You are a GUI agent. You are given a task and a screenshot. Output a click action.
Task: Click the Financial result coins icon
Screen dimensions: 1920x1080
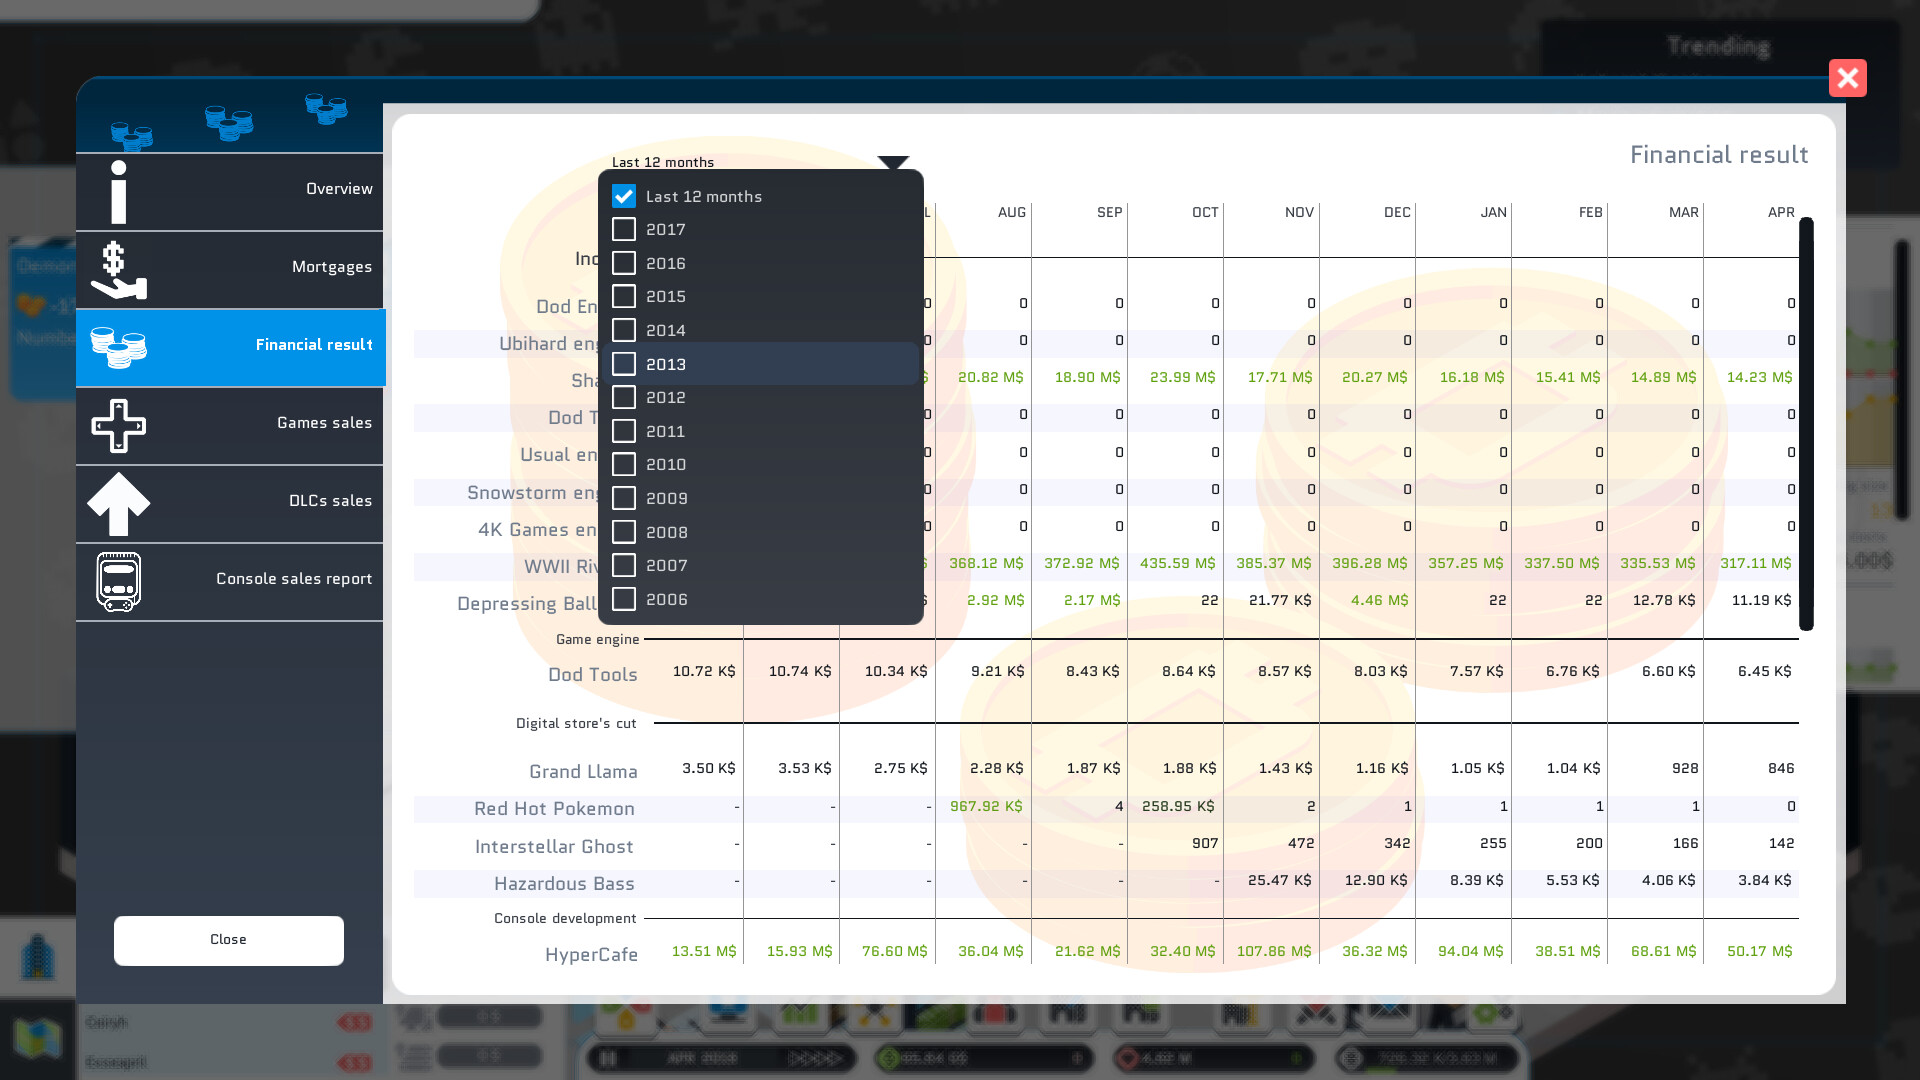click(x=118, y=347)
